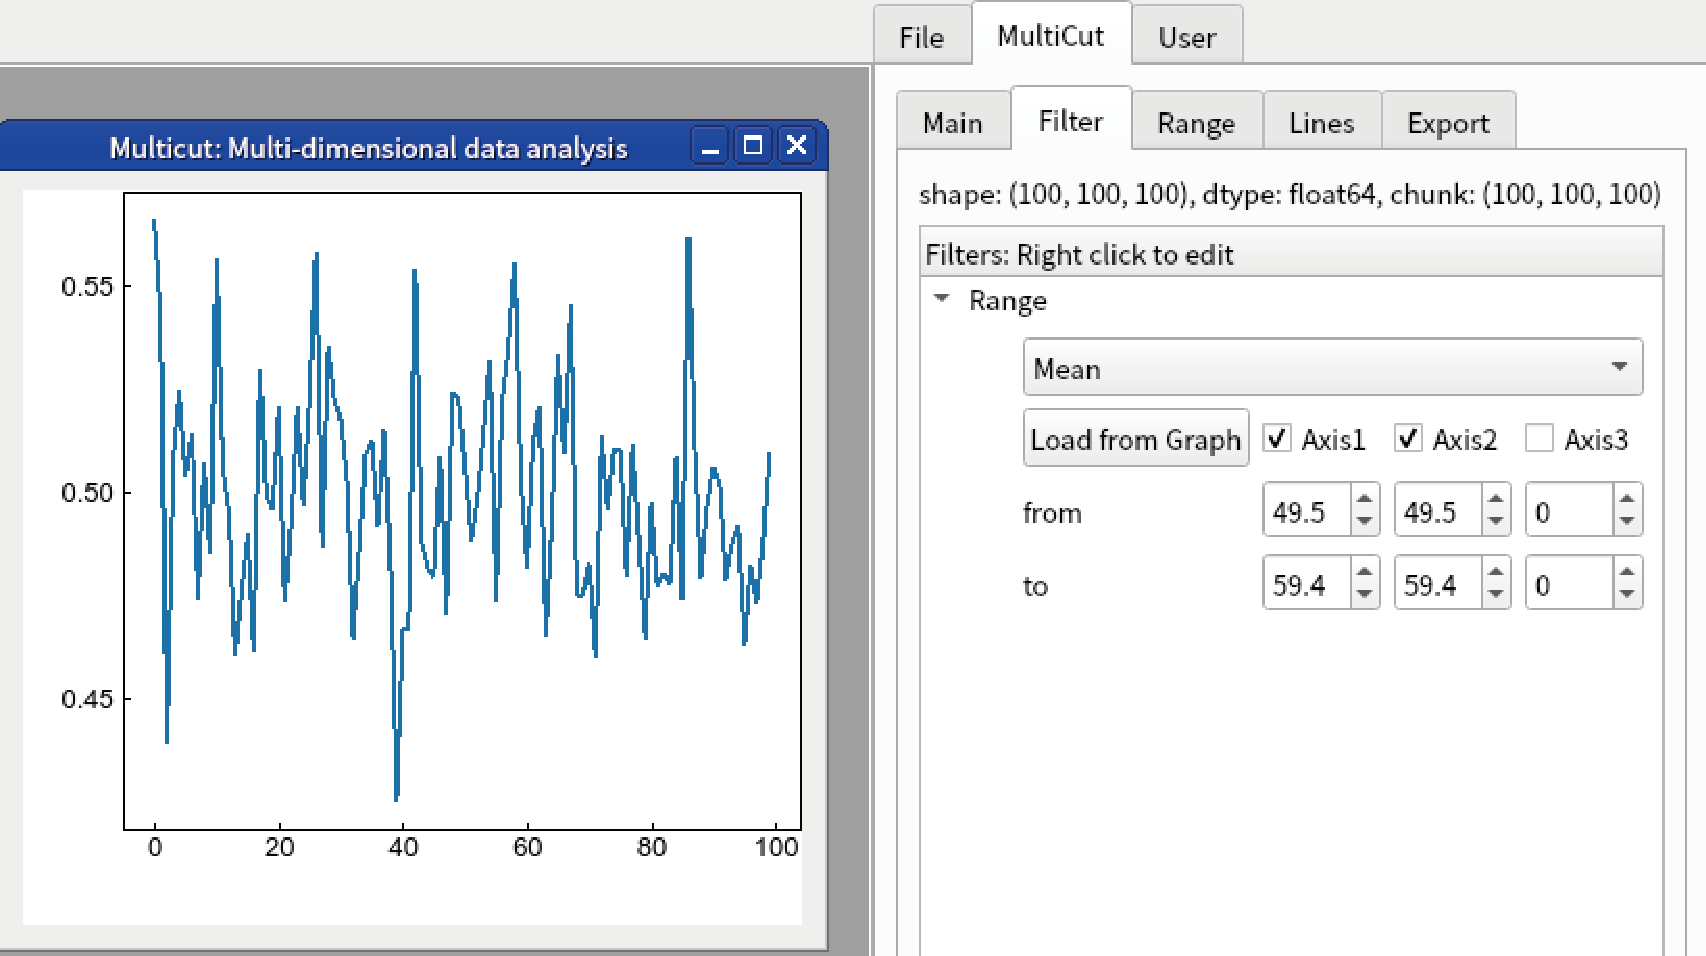Increment the Axis1 from value
Viewport: 1706px width, 956px height.
1365,499
